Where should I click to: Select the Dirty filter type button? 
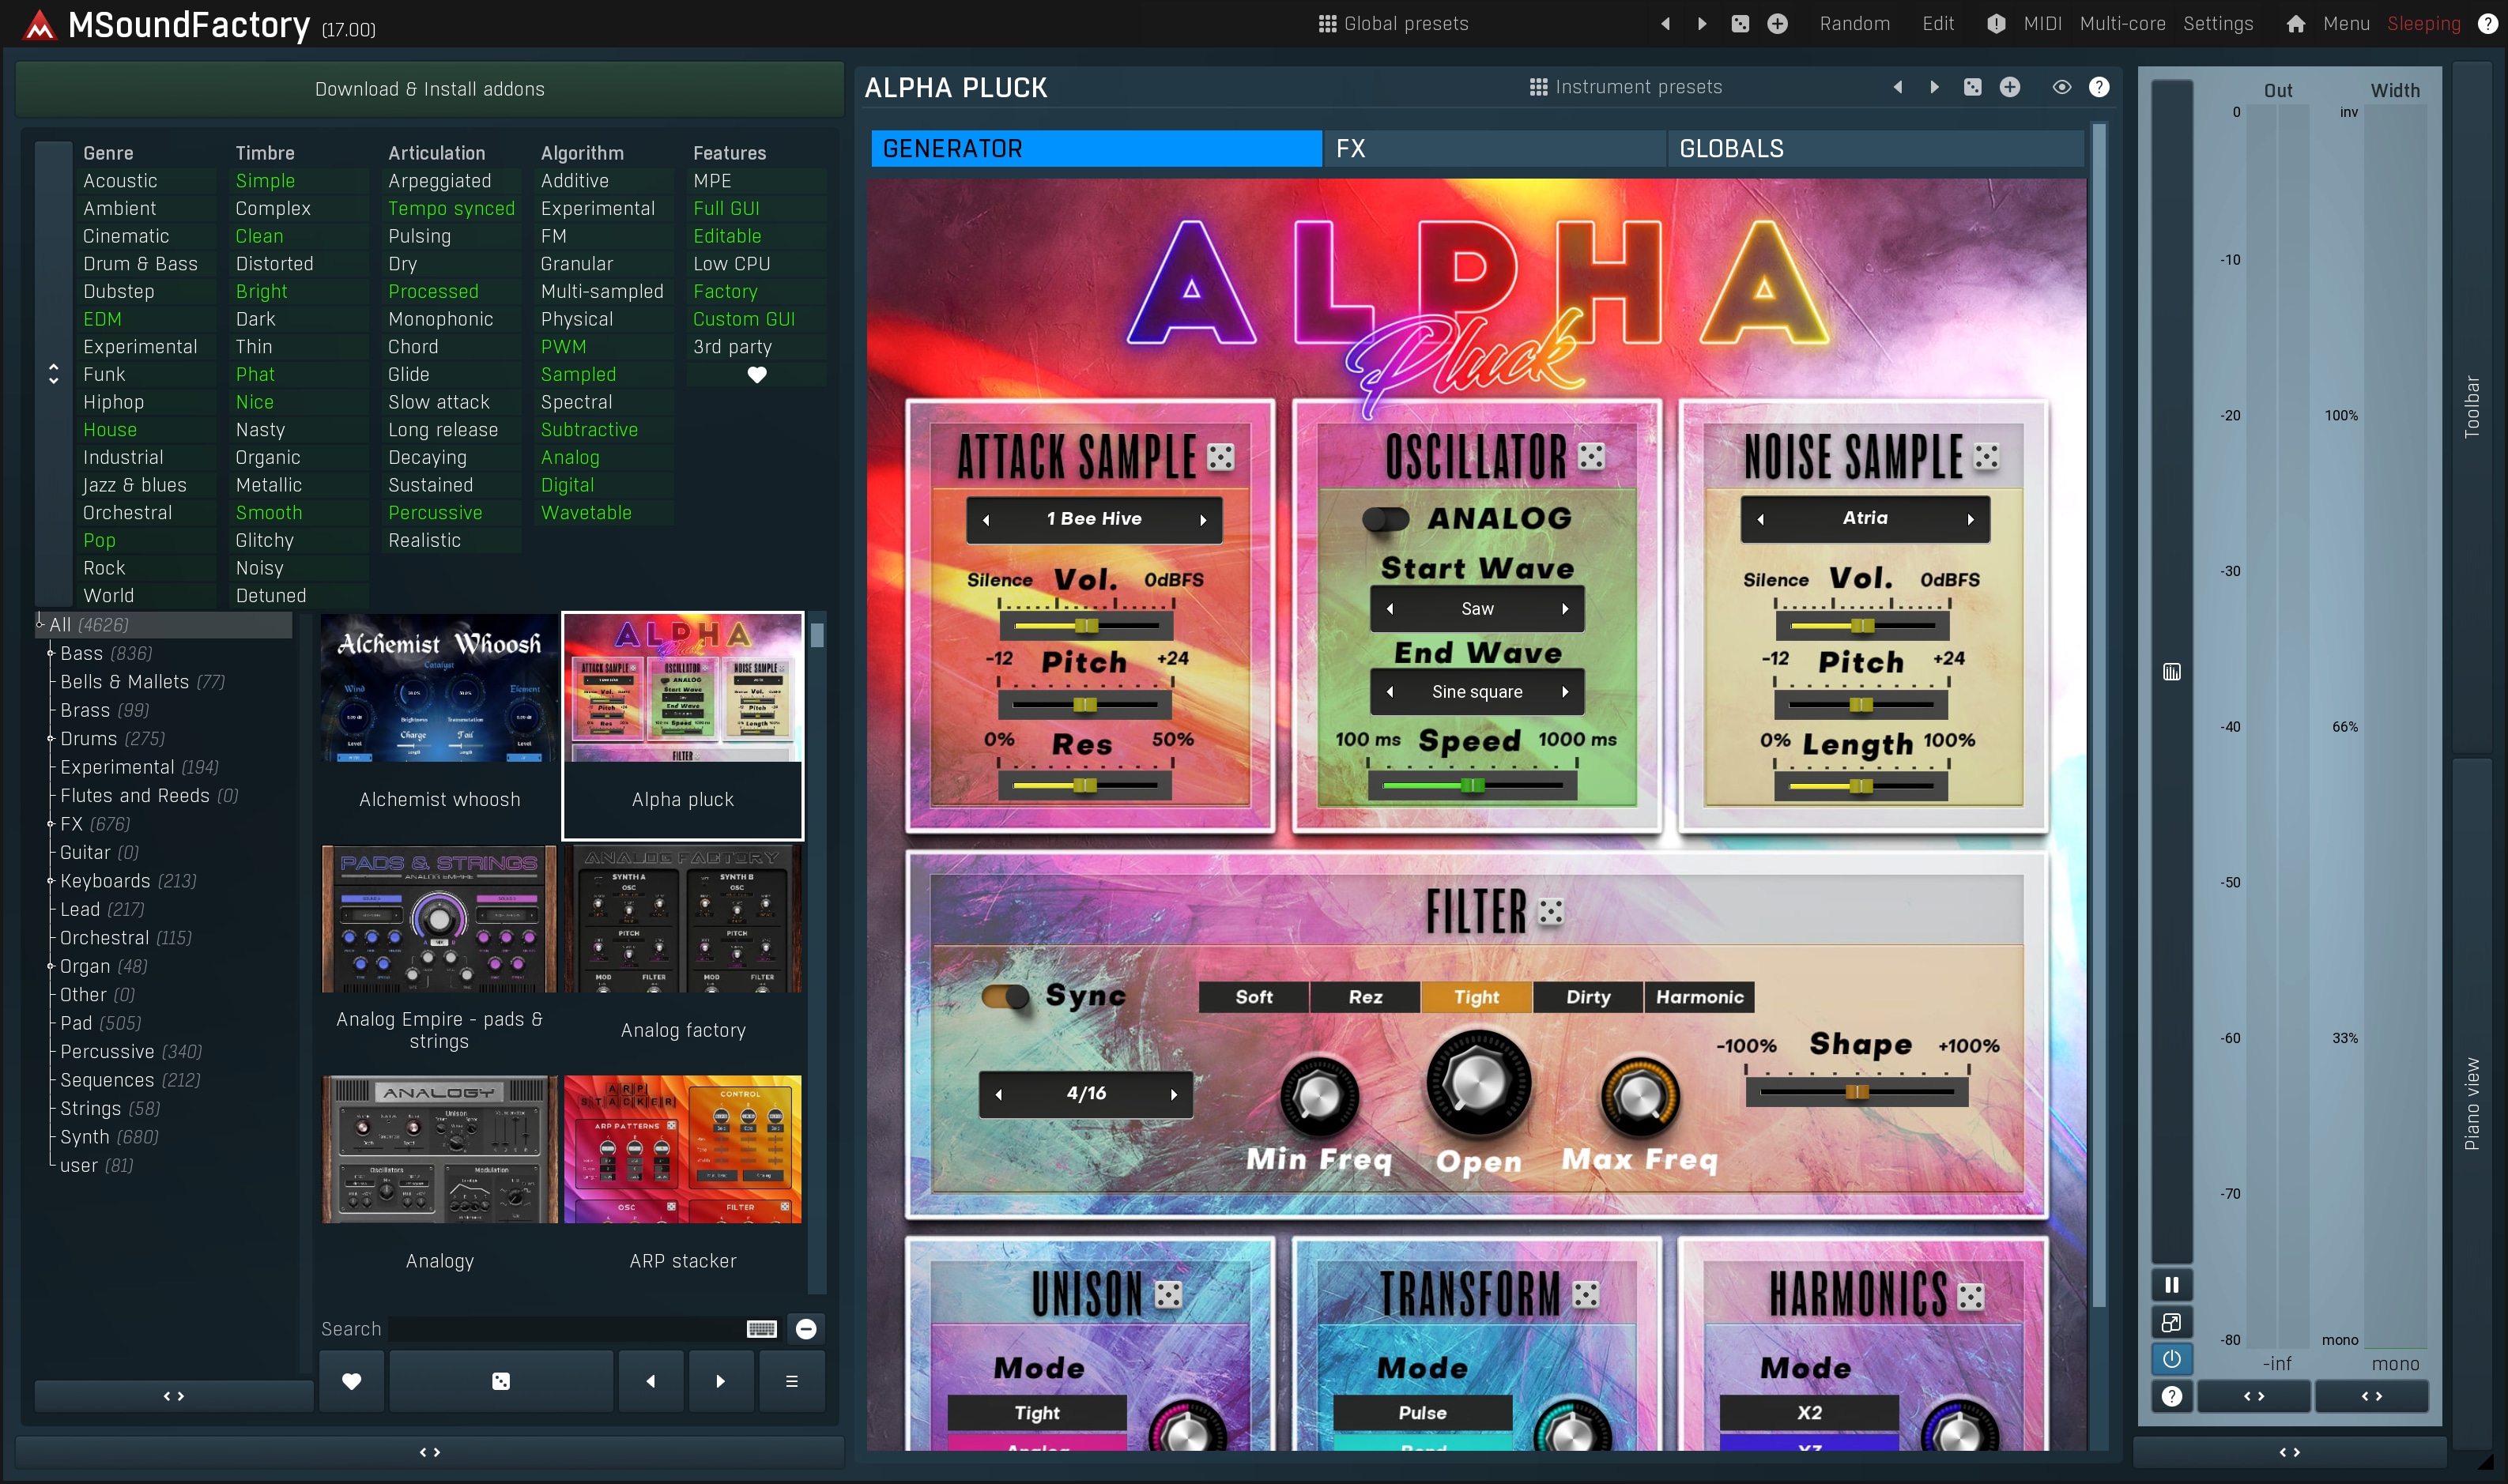[1587, 997]
